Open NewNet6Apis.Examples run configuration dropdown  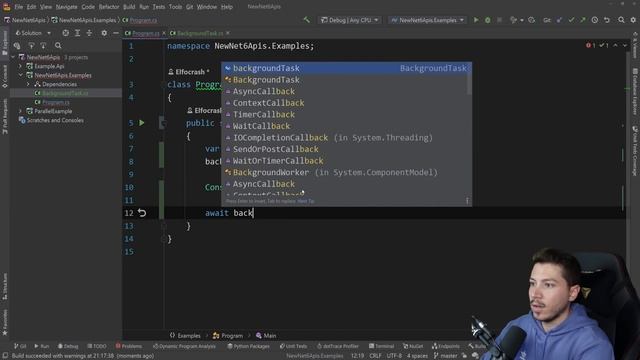(x=427, y=20)
